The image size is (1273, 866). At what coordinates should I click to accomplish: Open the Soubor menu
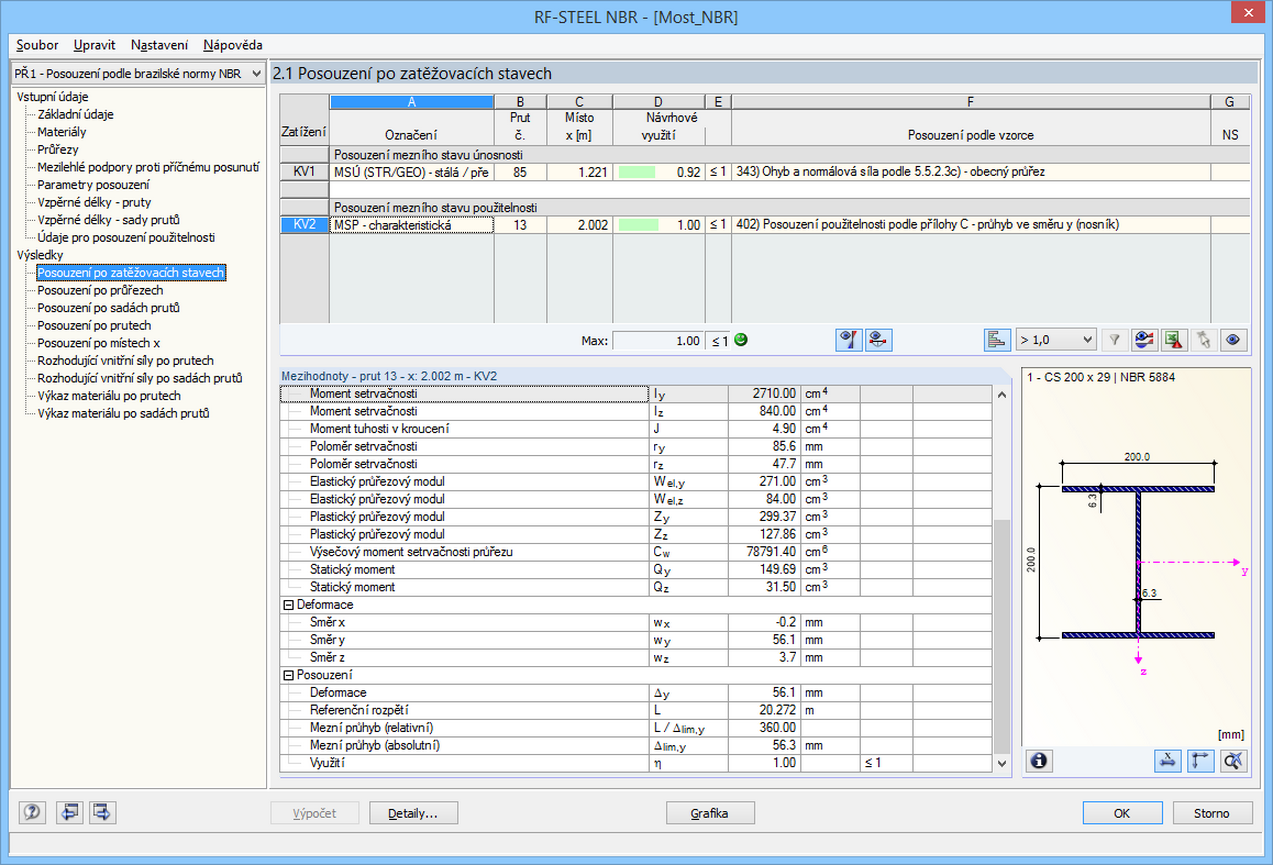click(37, 45)
